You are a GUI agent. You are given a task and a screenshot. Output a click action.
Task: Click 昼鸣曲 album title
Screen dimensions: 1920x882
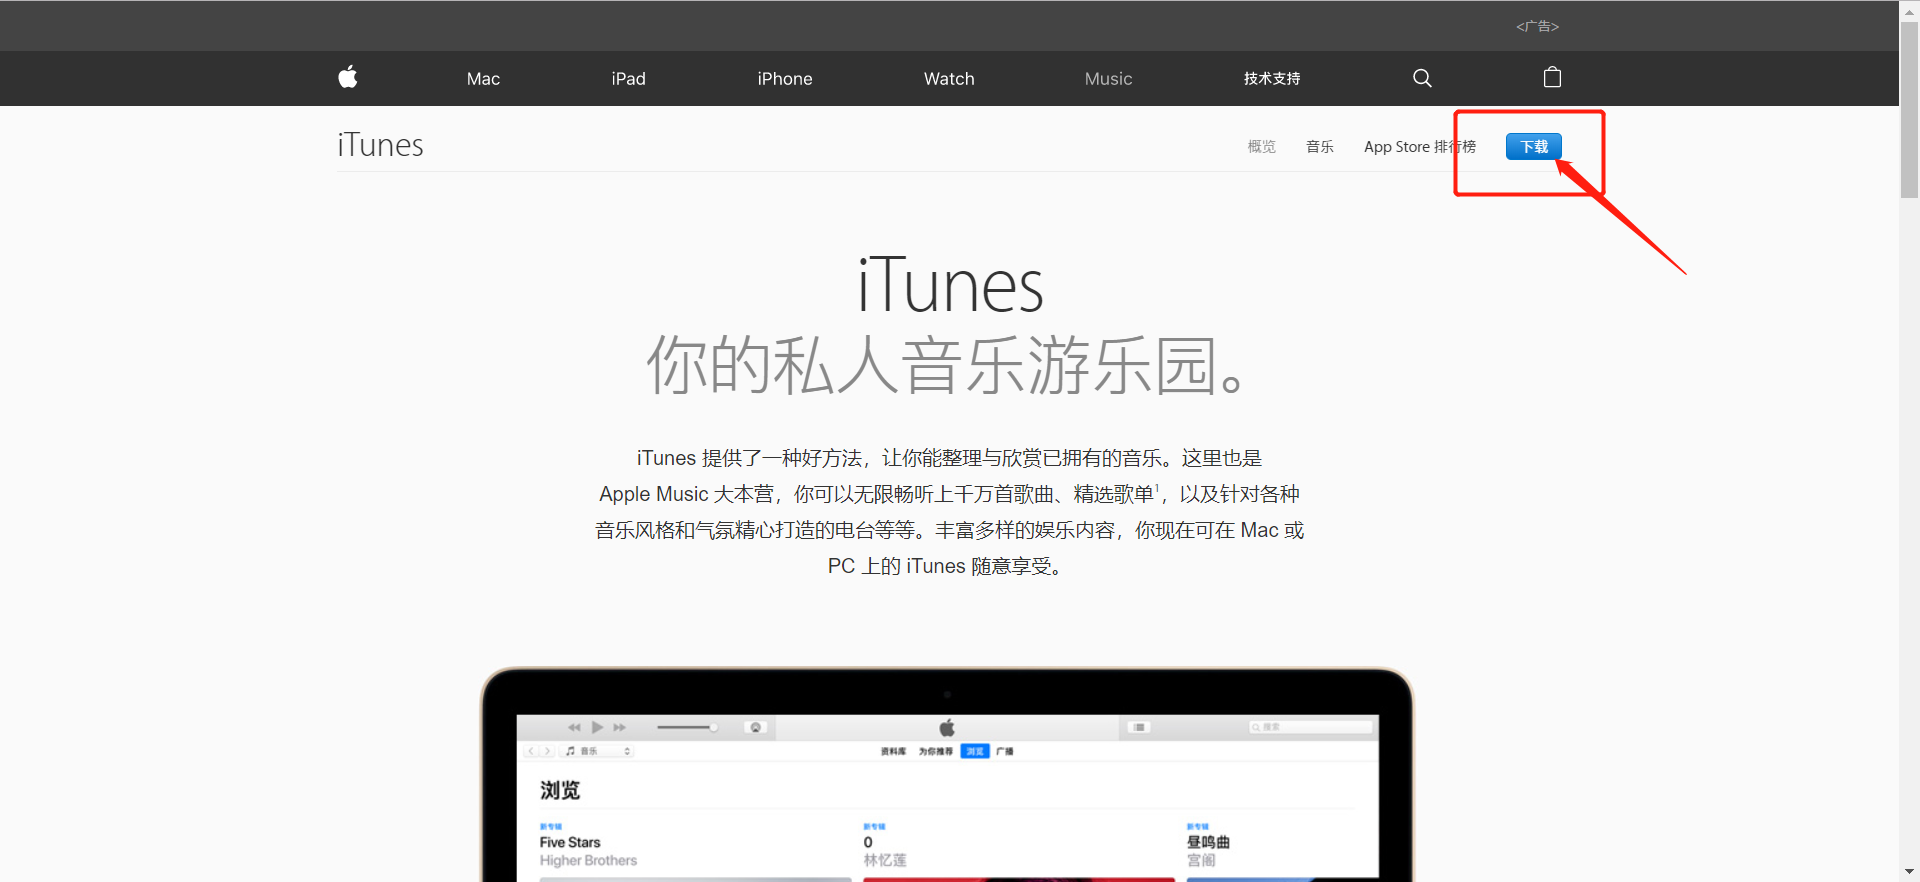tap(1208, 842)
